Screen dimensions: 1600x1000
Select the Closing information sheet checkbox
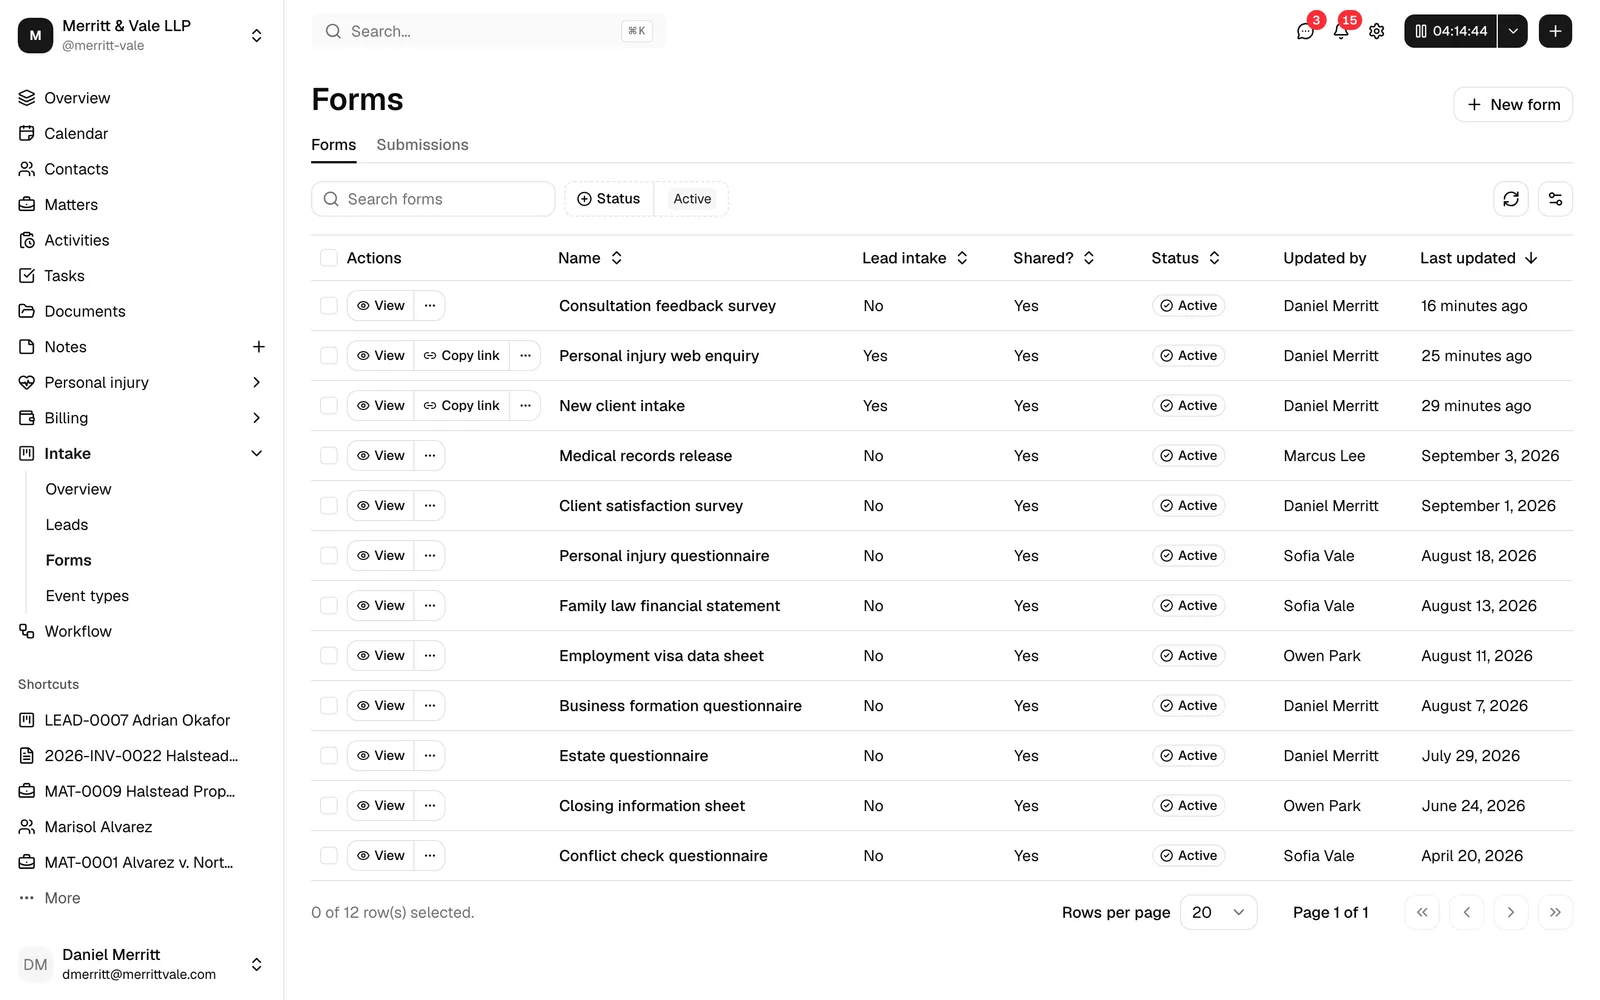[x=328, y=806]
